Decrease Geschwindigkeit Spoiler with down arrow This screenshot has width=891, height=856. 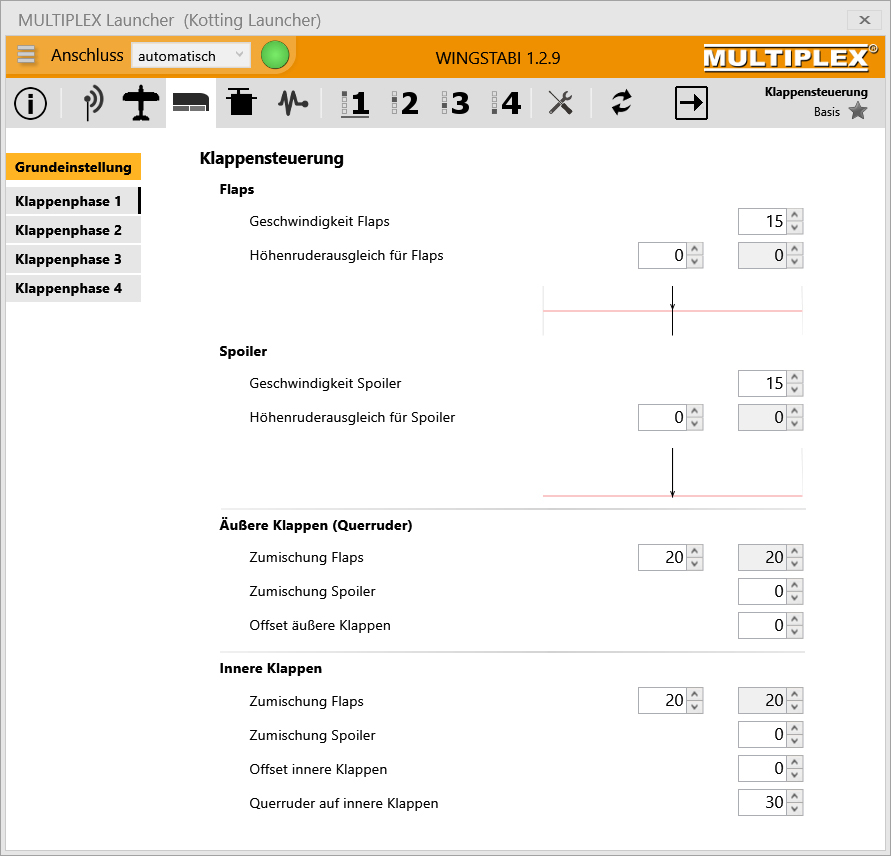click(x=795, y=390)
